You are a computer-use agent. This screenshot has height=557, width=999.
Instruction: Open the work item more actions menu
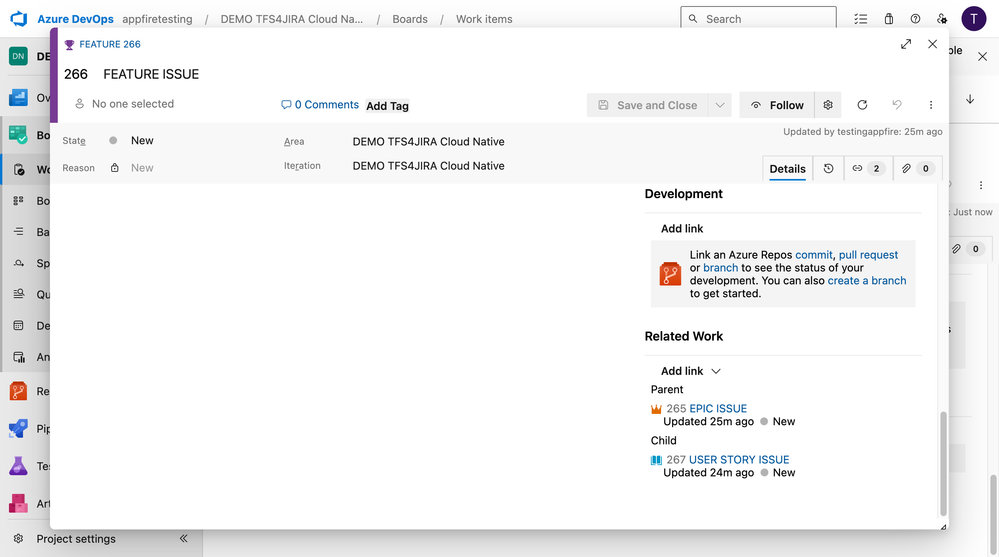931,105
